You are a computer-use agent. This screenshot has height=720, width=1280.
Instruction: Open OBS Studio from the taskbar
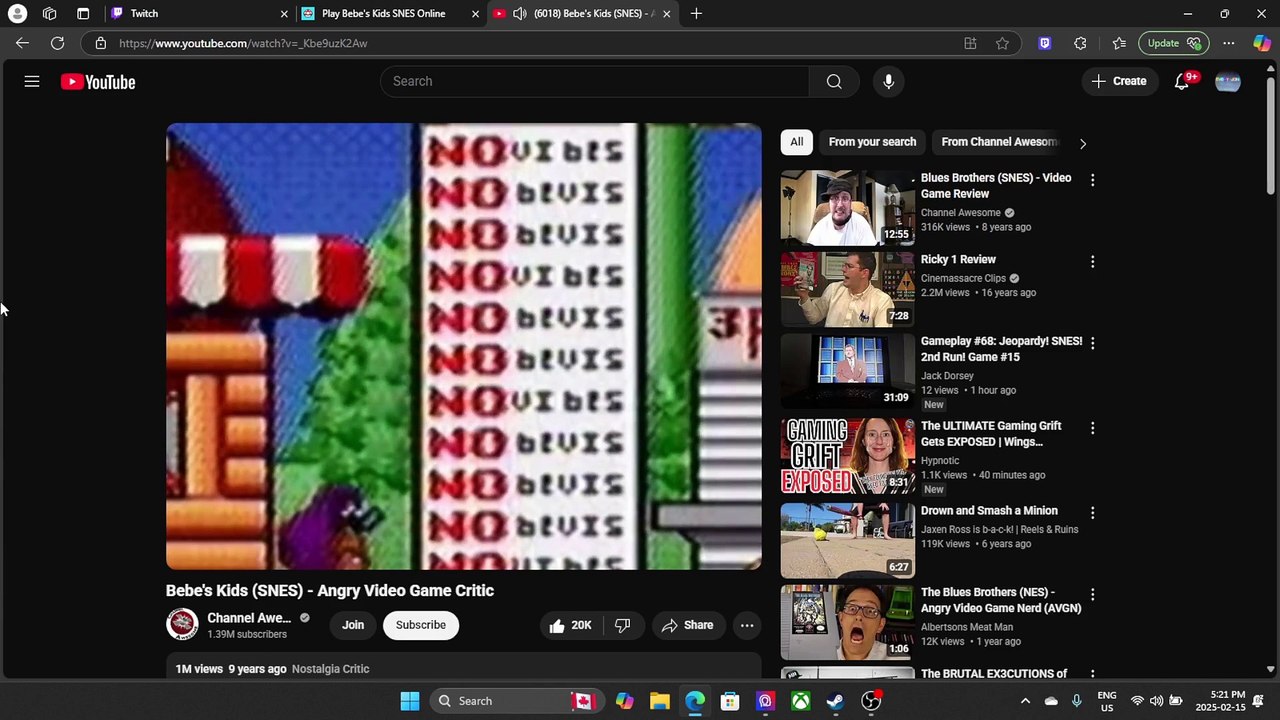pyautogui.click(x=871, y=701)
